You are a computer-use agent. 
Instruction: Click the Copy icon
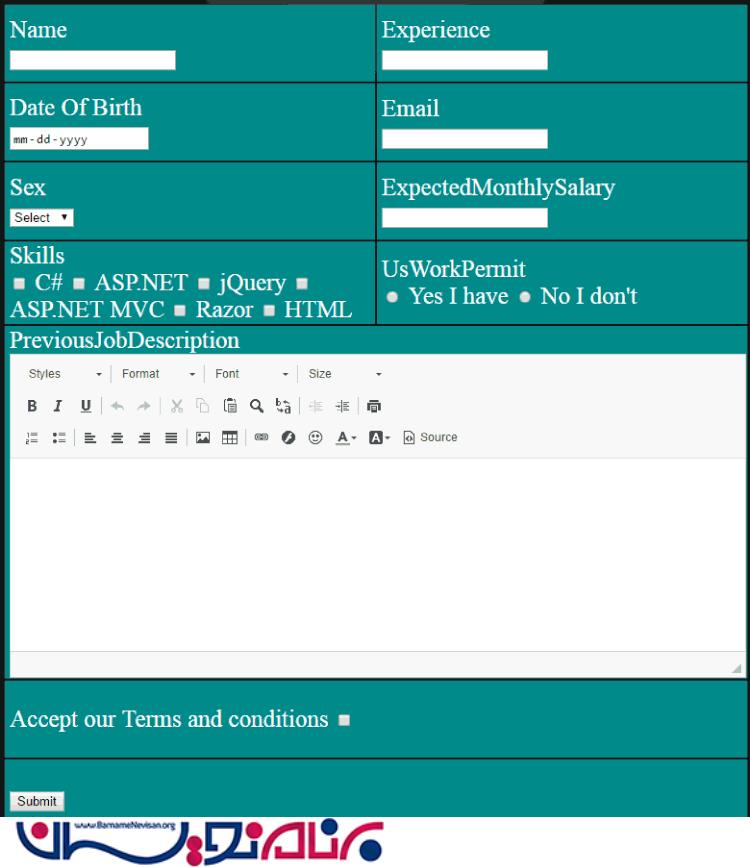(202, 406)
